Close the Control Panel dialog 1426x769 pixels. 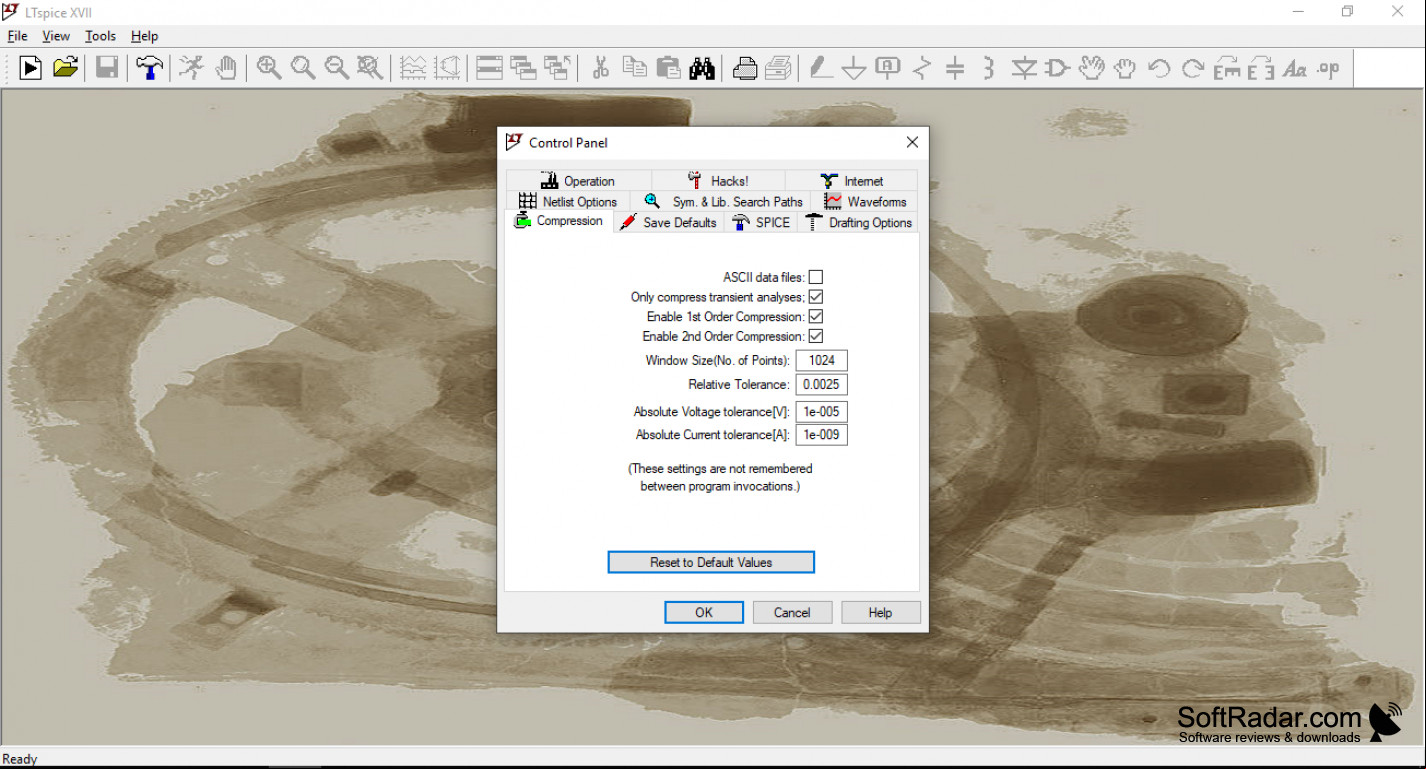pos(911,143)
